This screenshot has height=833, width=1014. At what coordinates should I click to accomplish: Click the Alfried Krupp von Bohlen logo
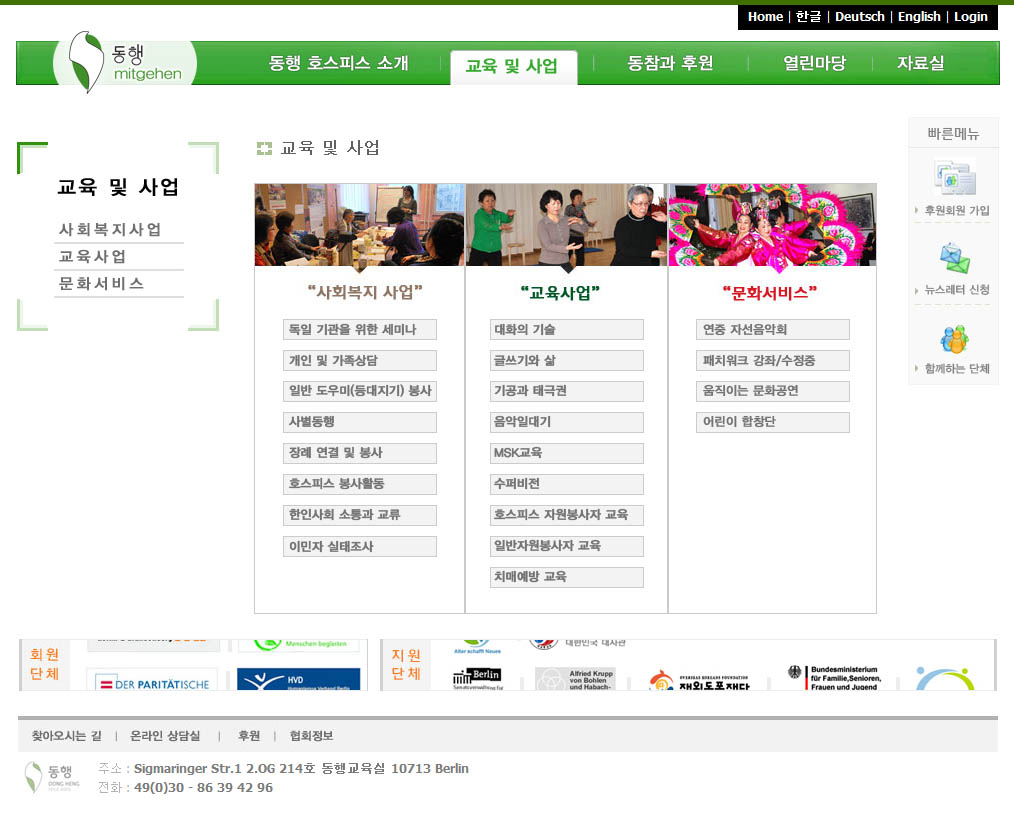pos(576,679)
